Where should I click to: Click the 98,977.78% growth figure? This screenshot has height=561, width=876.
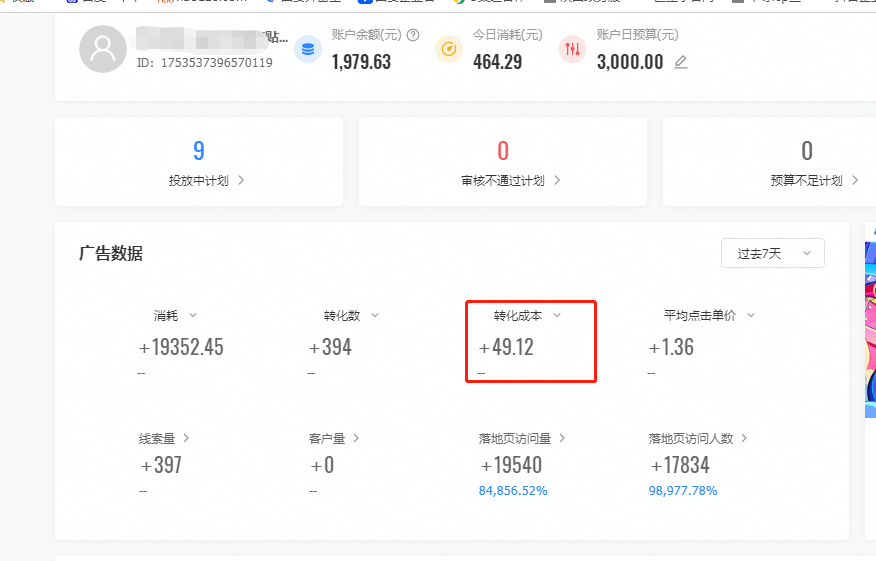point(683,491)
